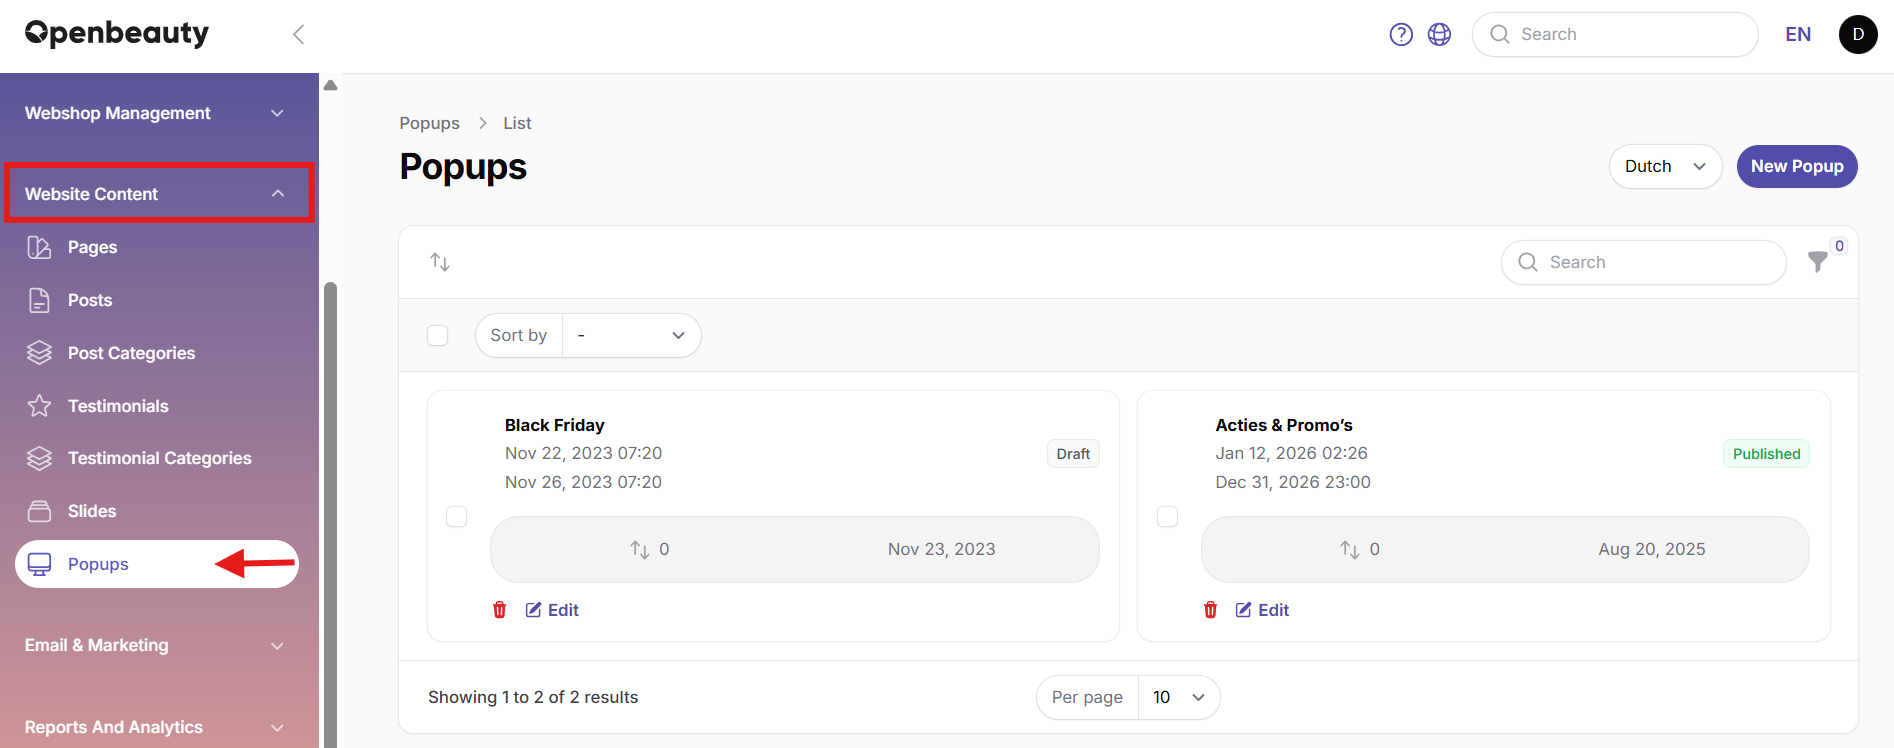Click the reorder arrows icon above list

(x=440, y=262)
